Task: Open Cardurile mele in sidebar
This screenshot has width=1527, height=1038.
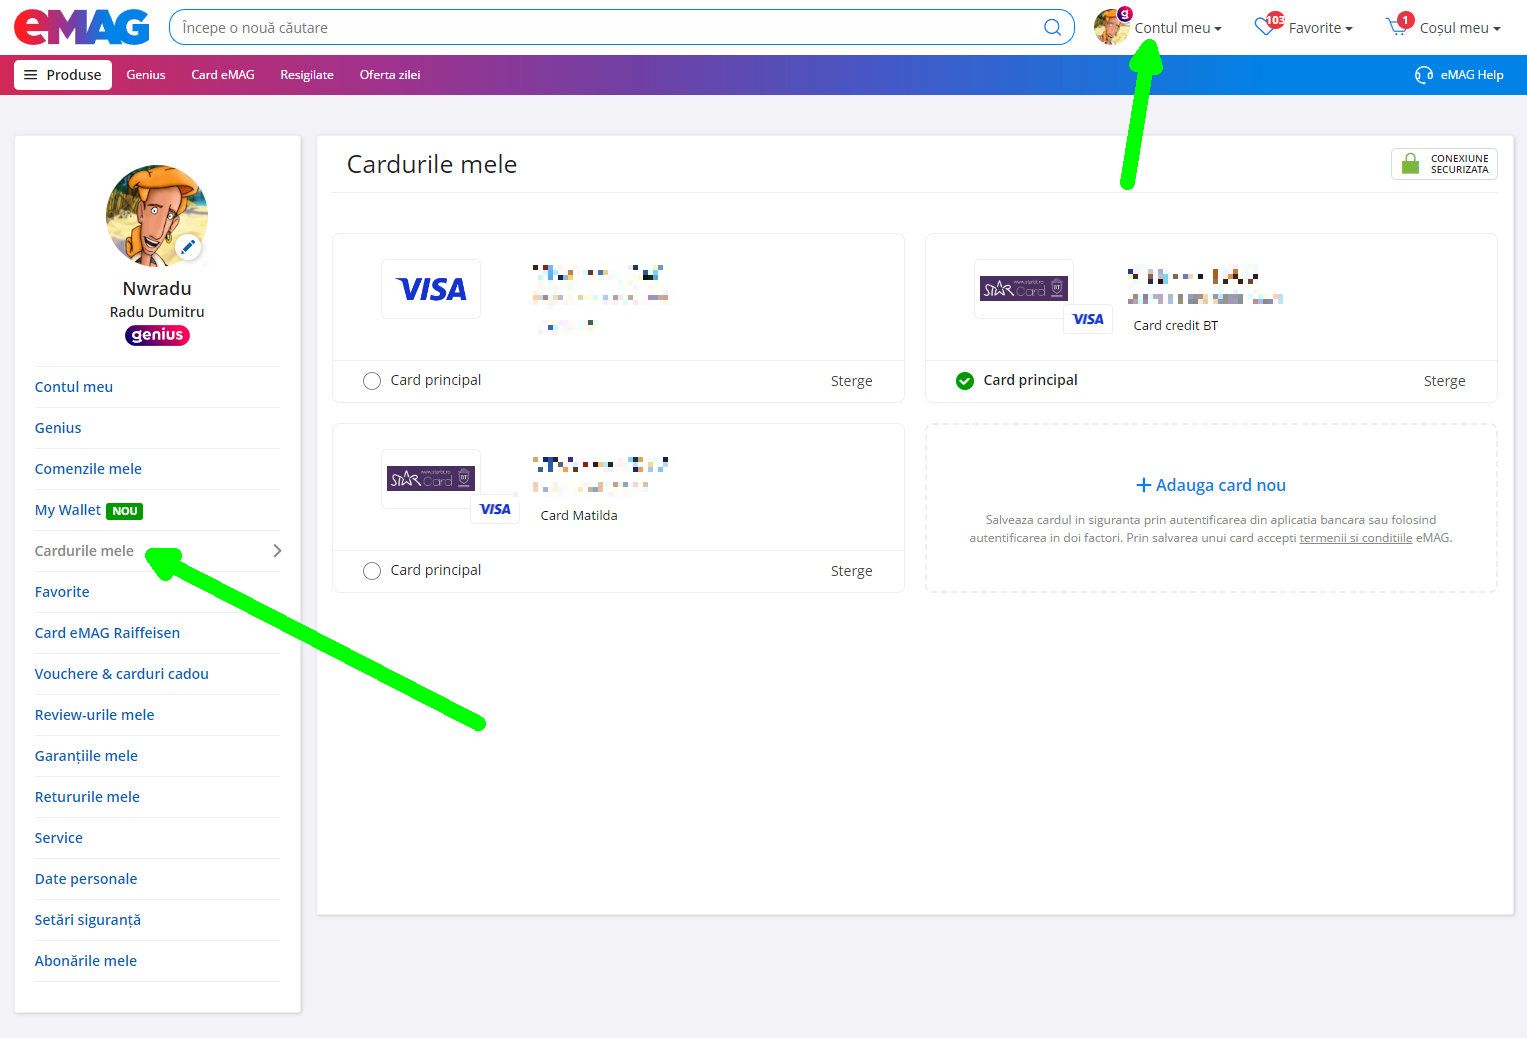Action: 84,551
